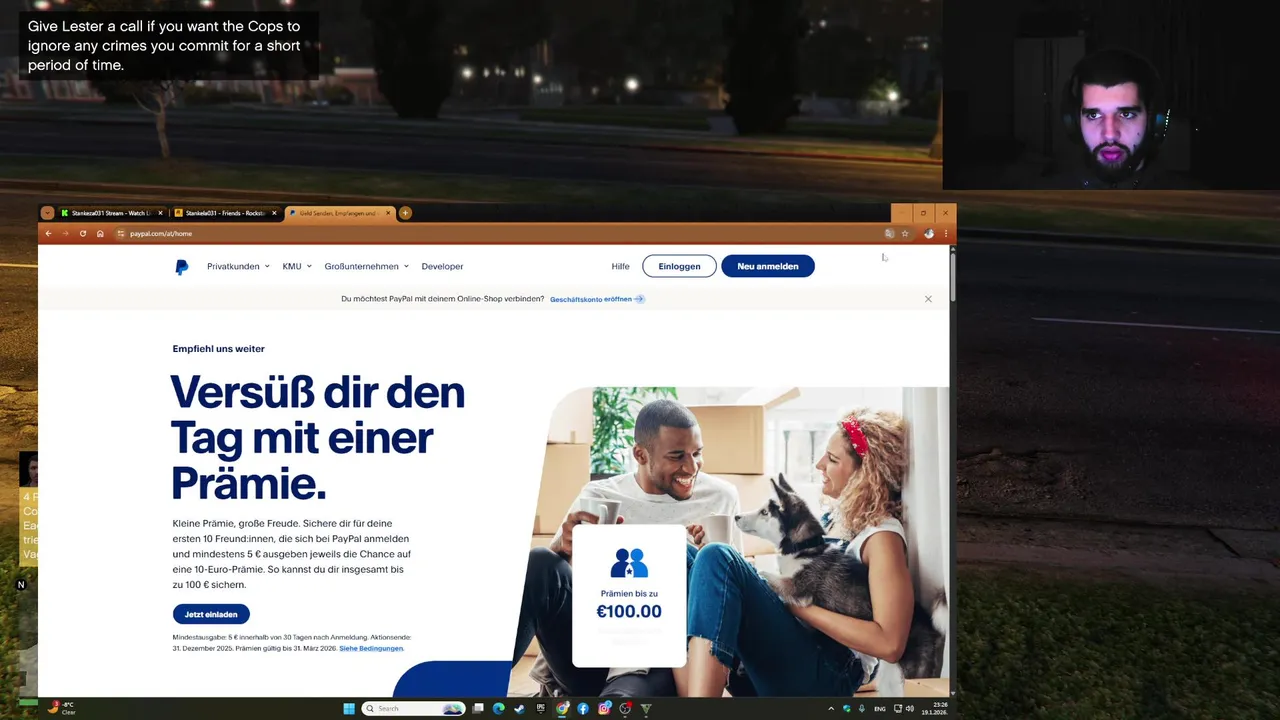Open the tab search dropdown at tab strip start
This screenshot has height=720, width=1280.
[47, 213]
